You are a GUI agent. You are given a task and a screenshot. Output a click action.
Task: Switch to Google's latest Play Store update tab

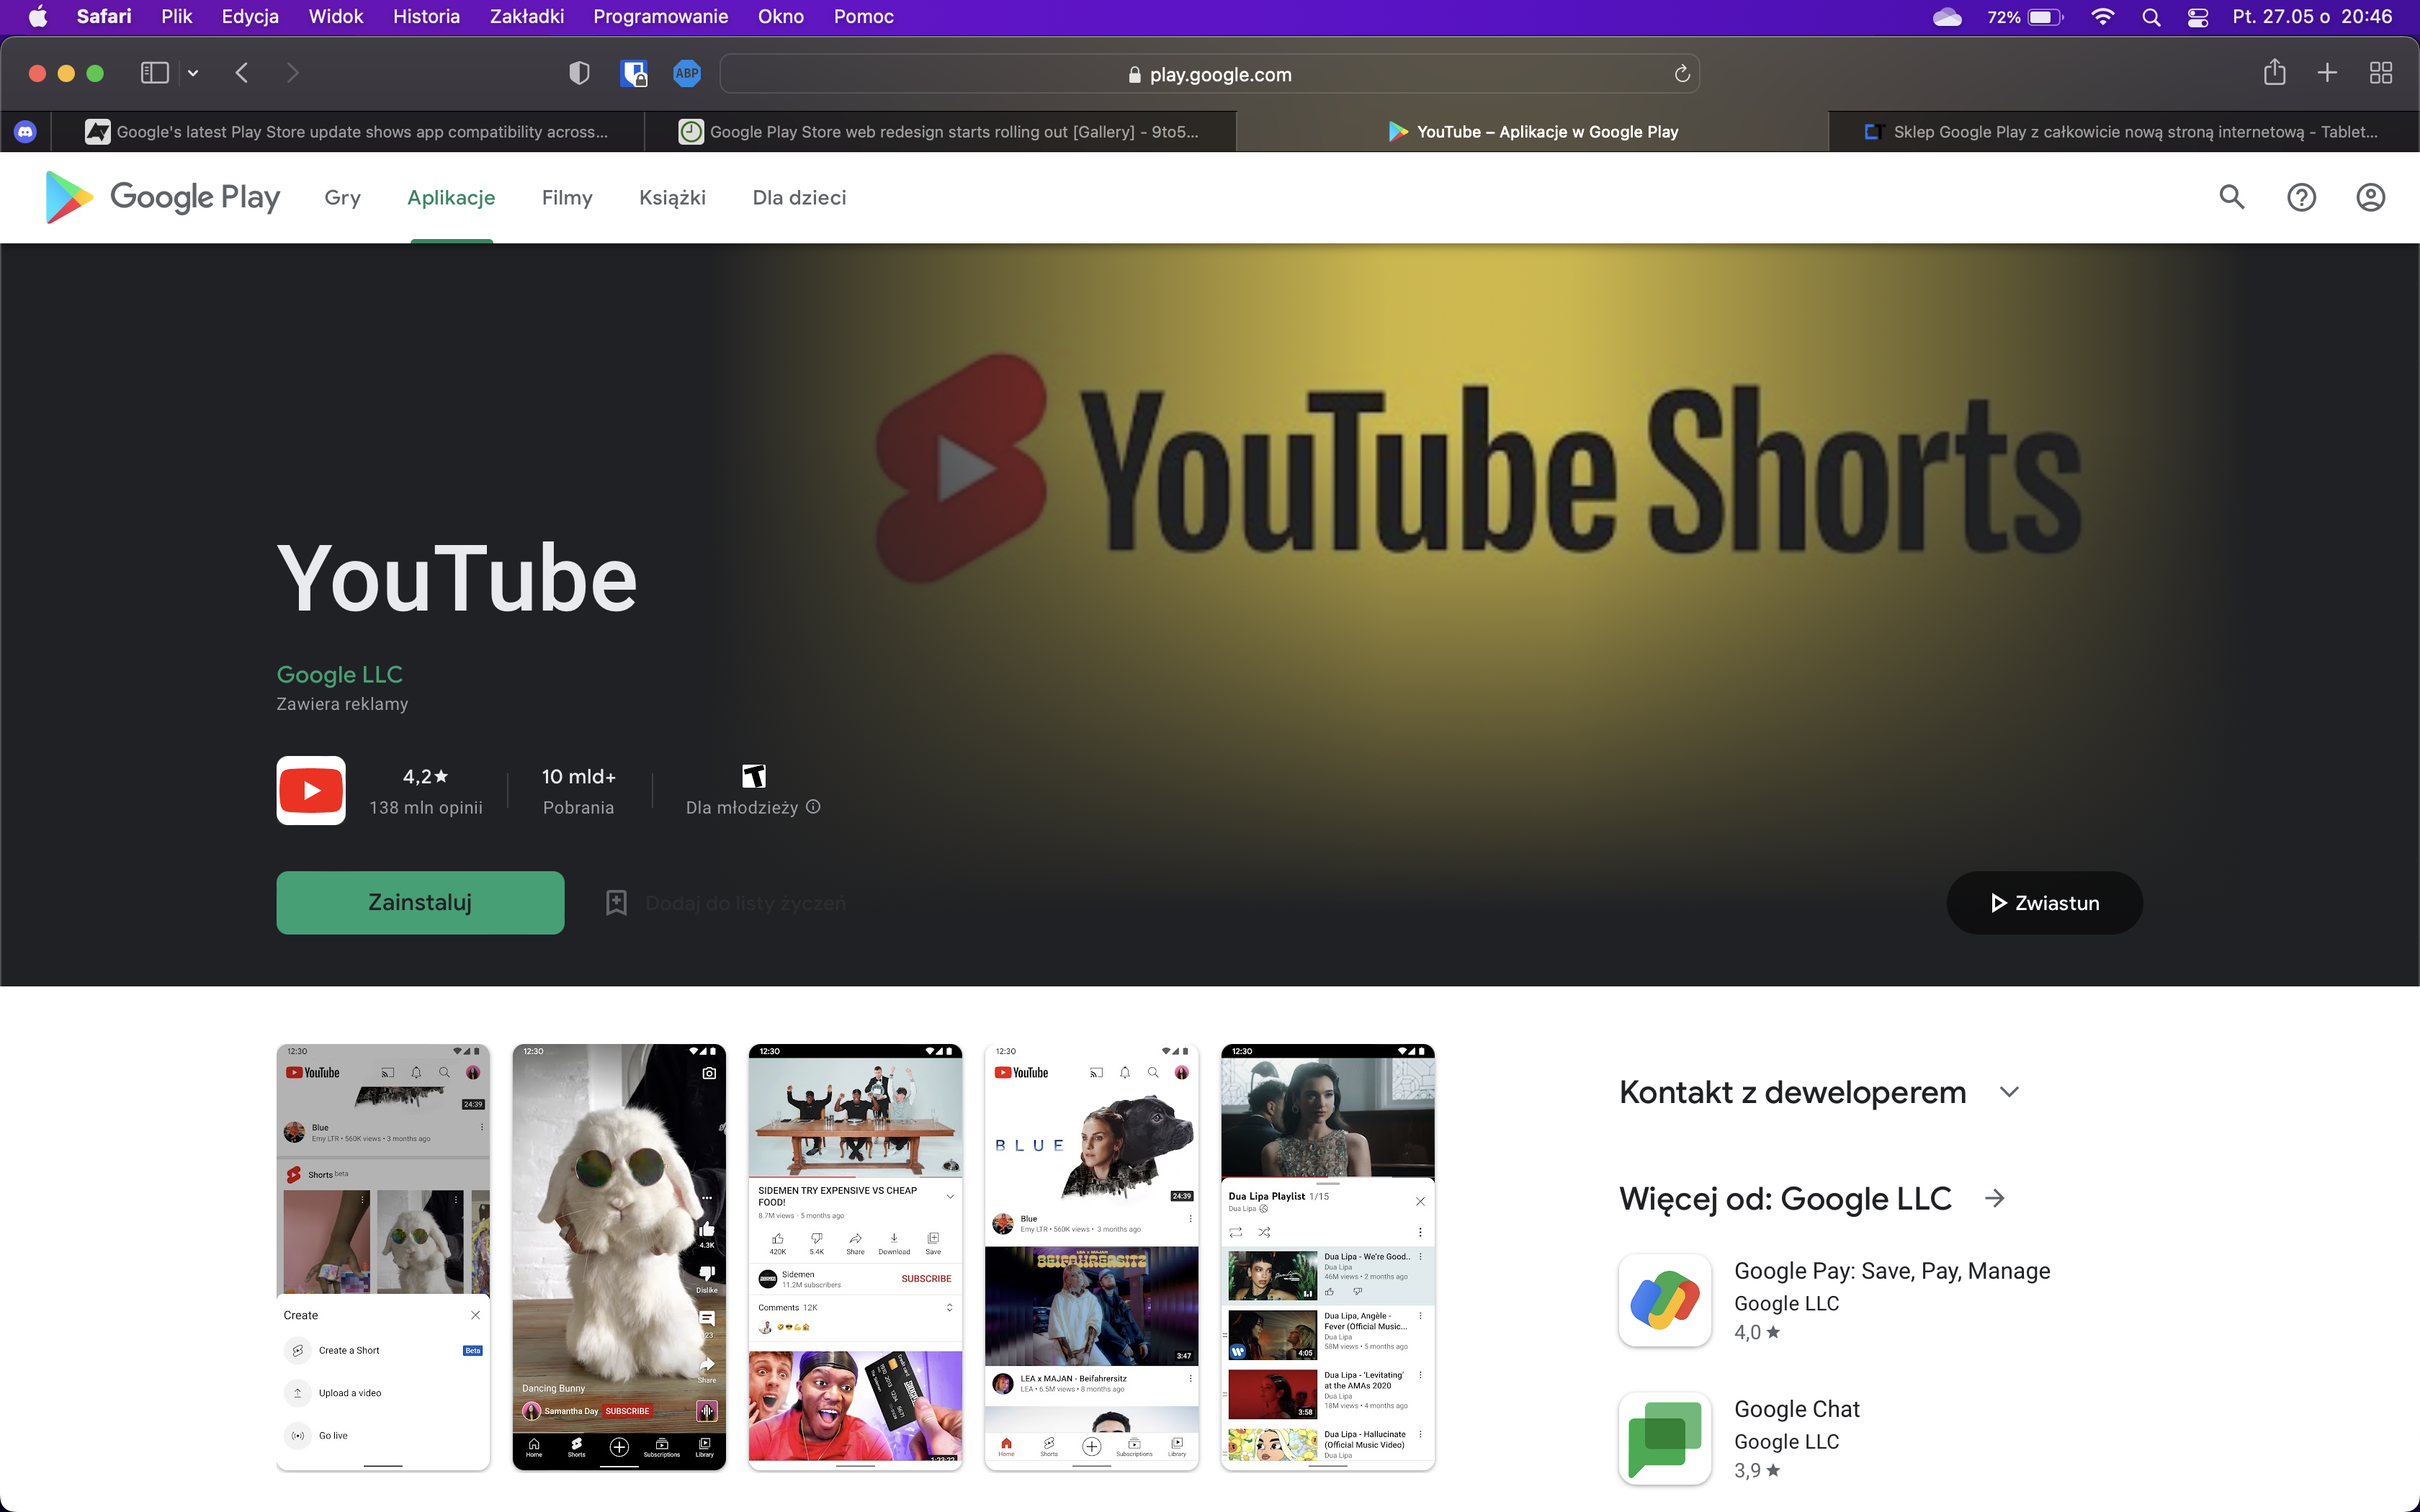(x=348, y=131)
